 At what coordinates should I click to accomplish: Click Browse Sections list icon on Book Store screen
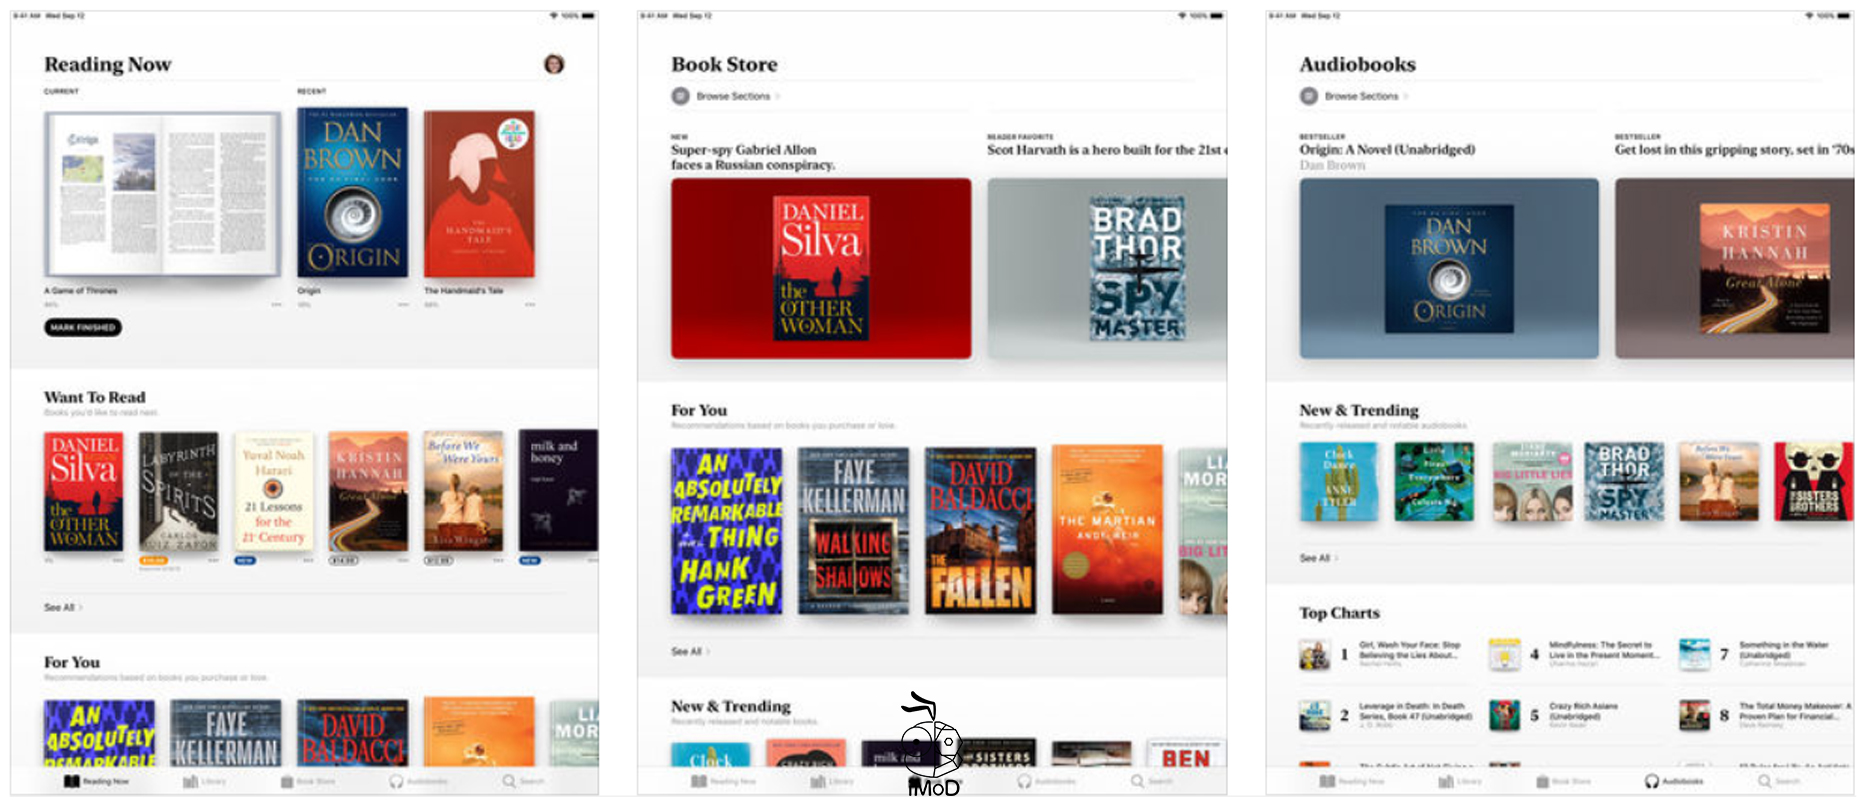[680, 96]
